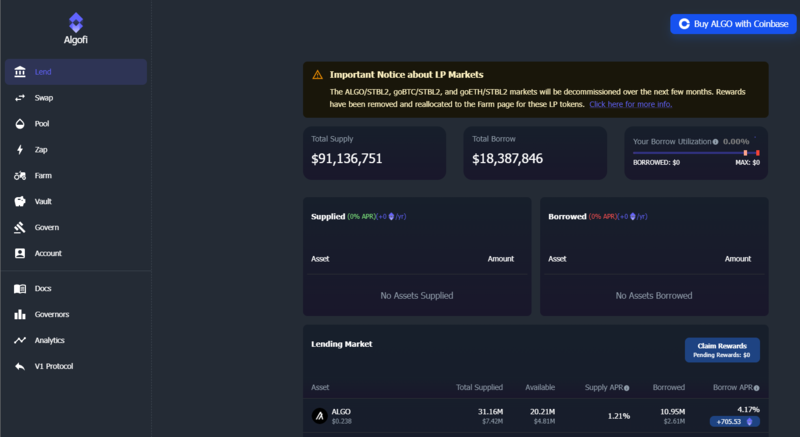Click the Governors bar chart icon

(20, 315)
